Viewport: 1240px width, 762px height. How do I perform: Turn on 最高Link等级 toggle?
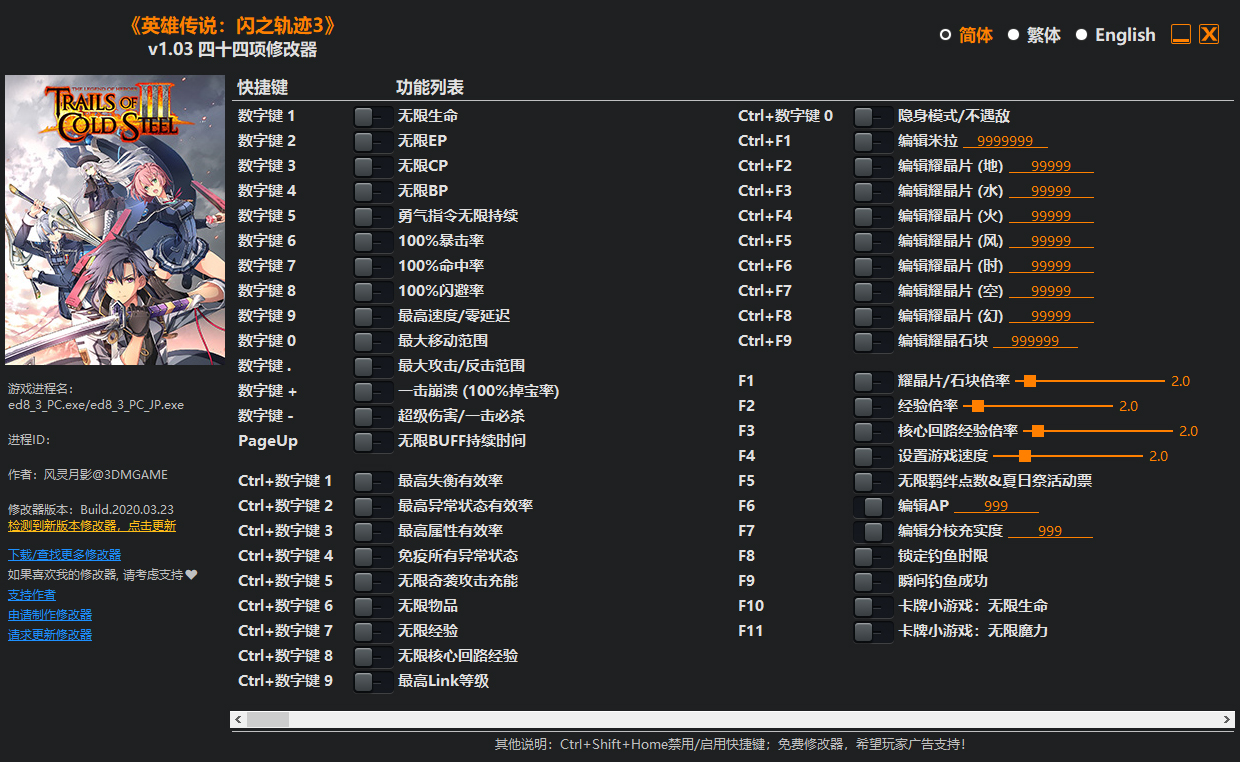(373, 681)
